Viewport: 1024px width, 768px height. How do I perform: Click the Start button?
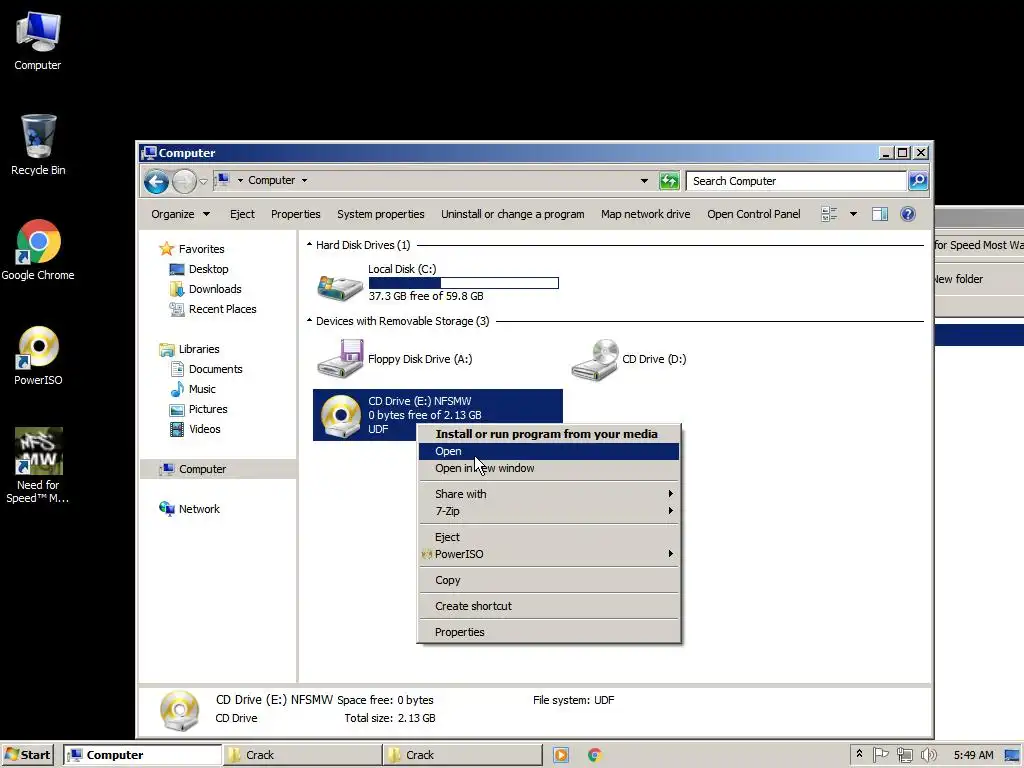click(27, 755)
